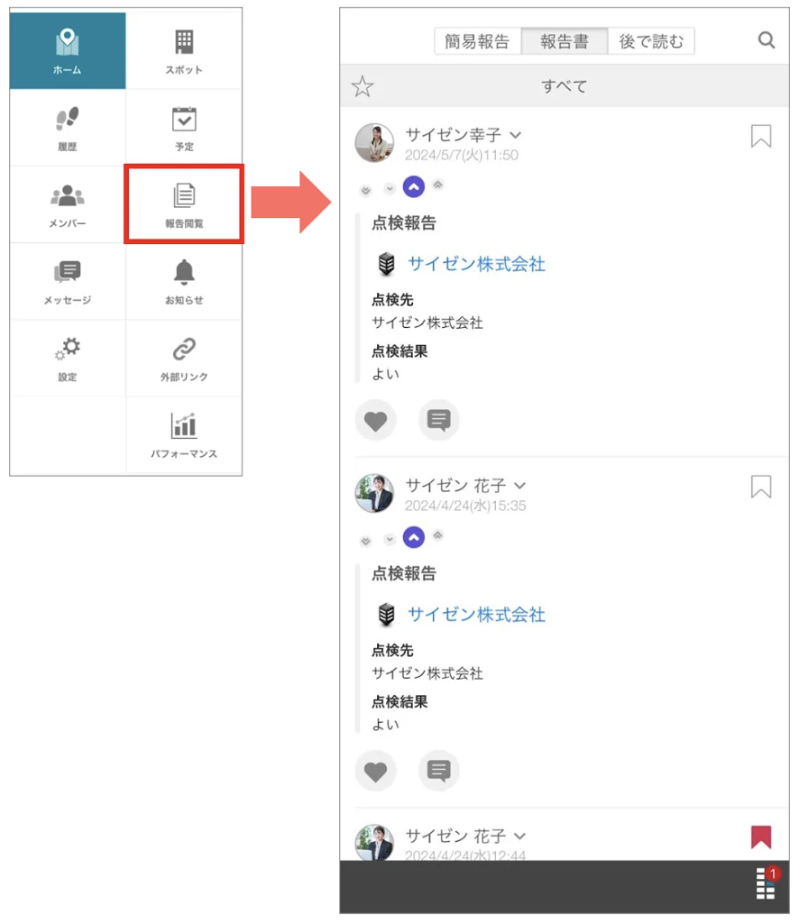Open the 外部リンク external link tile

coord(184,358)
